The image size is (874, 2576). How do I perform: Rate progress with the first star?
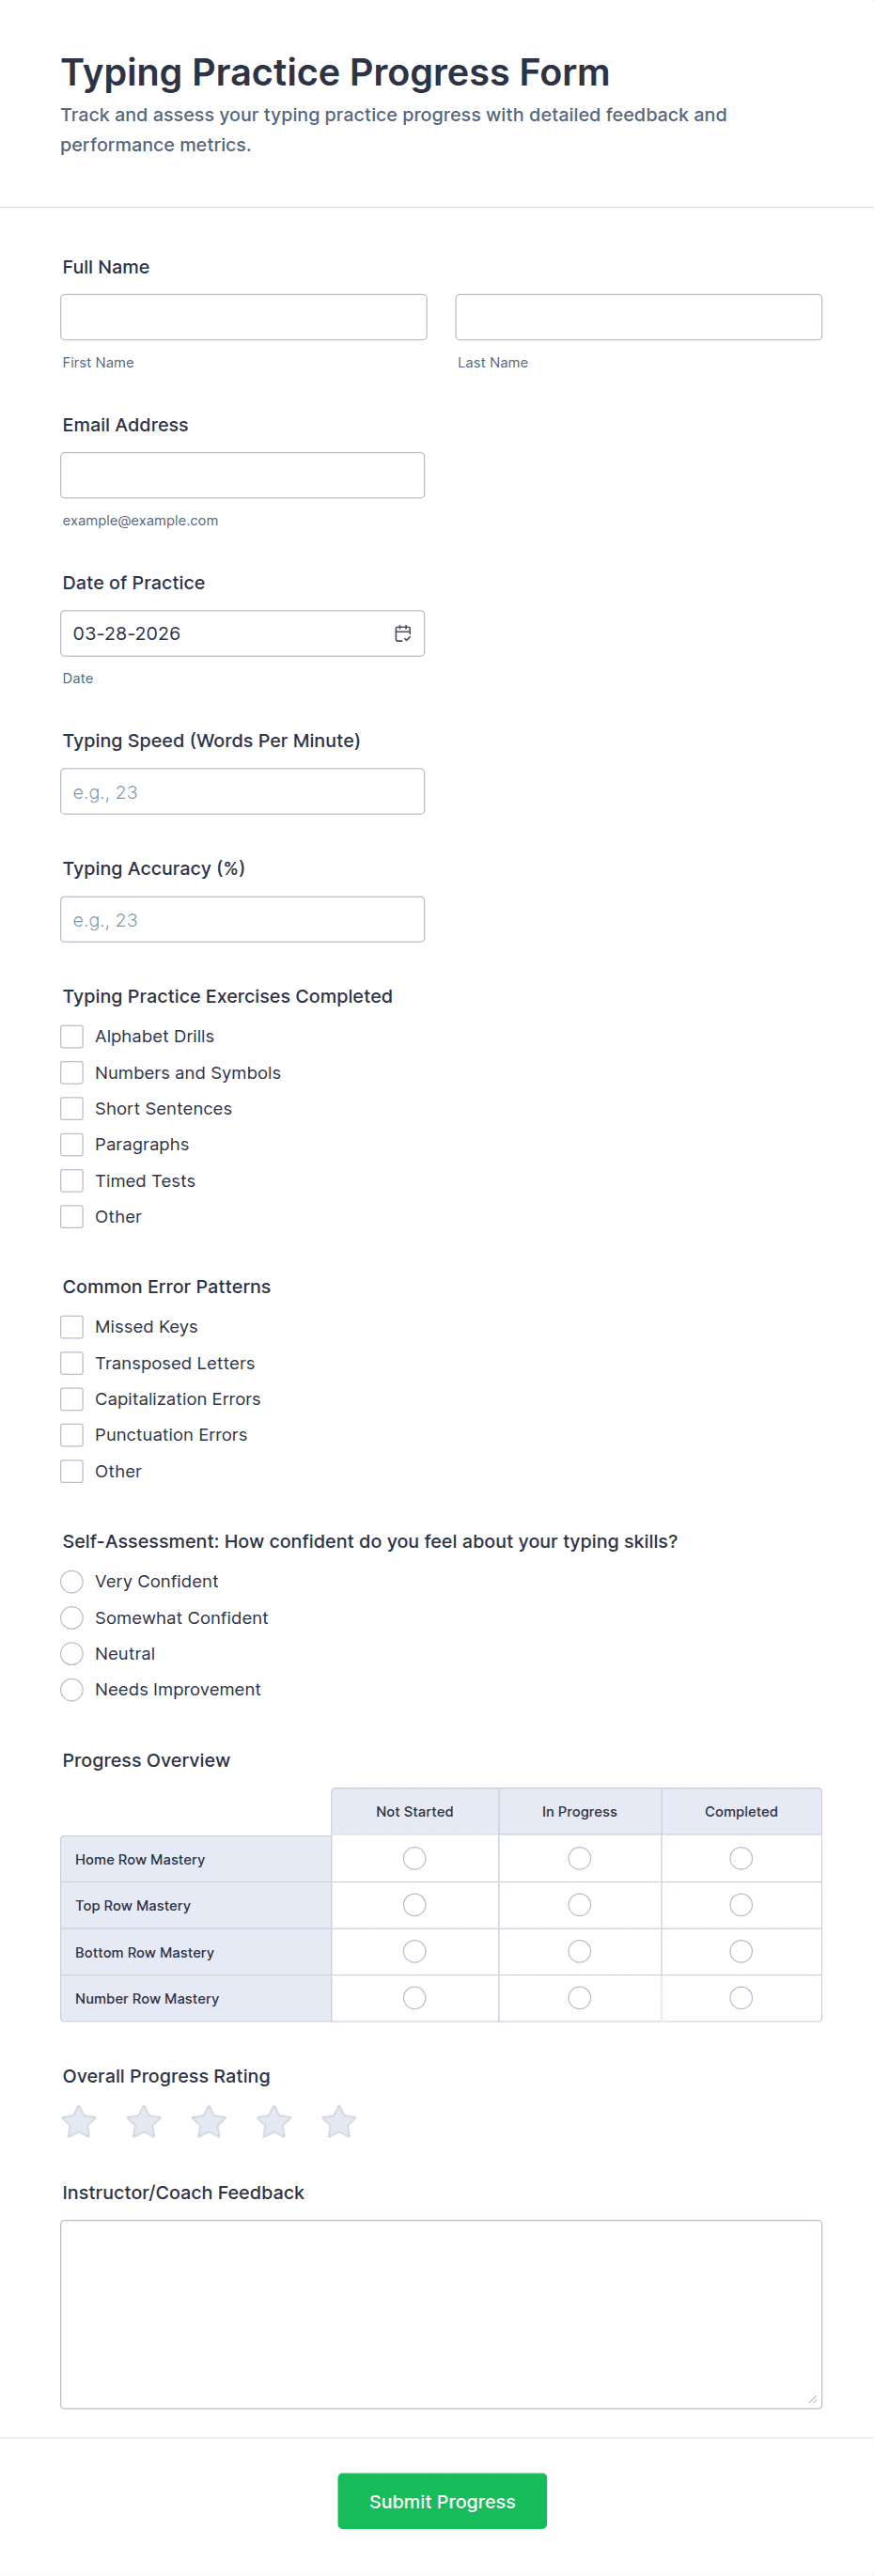click(79, 2121)
